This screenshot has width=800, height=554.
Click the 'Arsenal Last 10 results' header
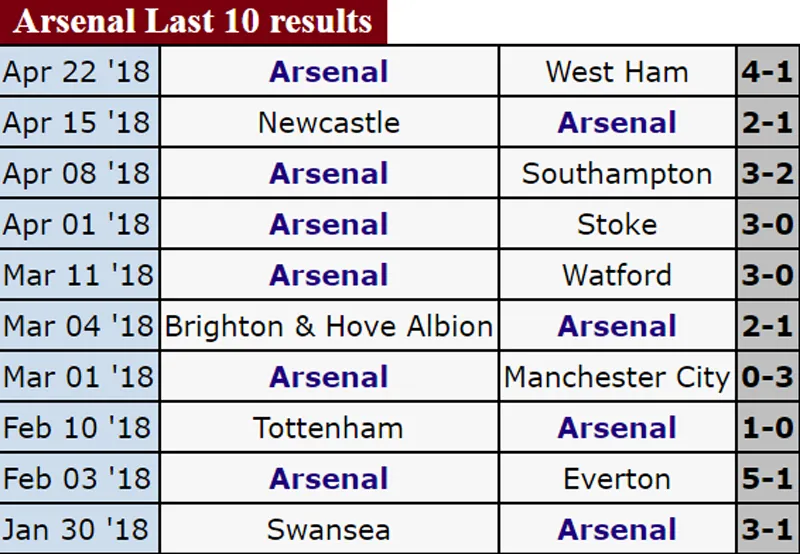point(192,21)
